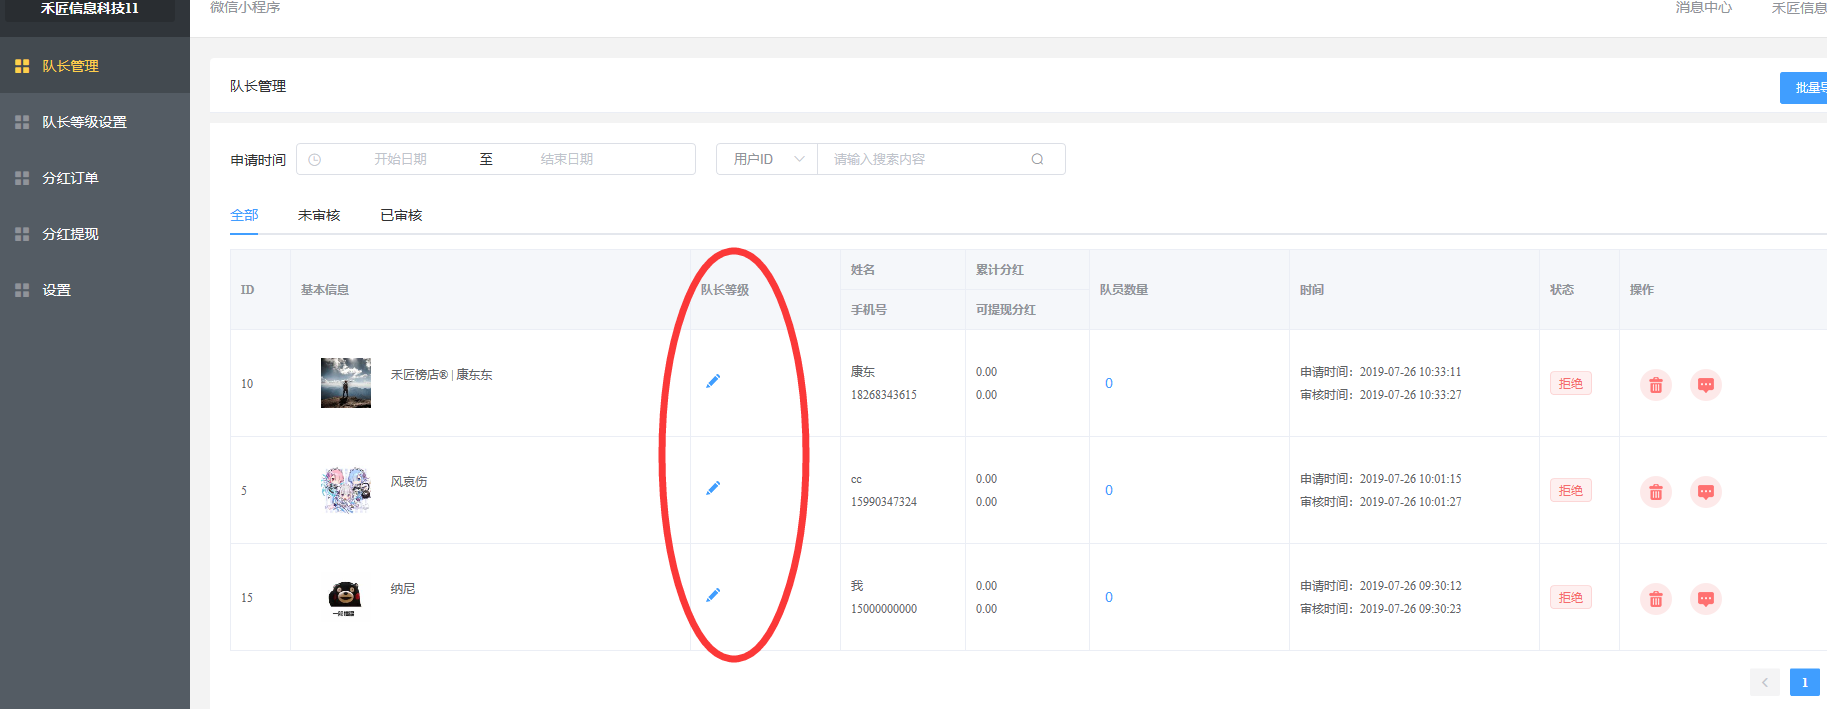1827x709 pixels.
Task: Open message icon for 康东 row
Action: (1705, 385)
